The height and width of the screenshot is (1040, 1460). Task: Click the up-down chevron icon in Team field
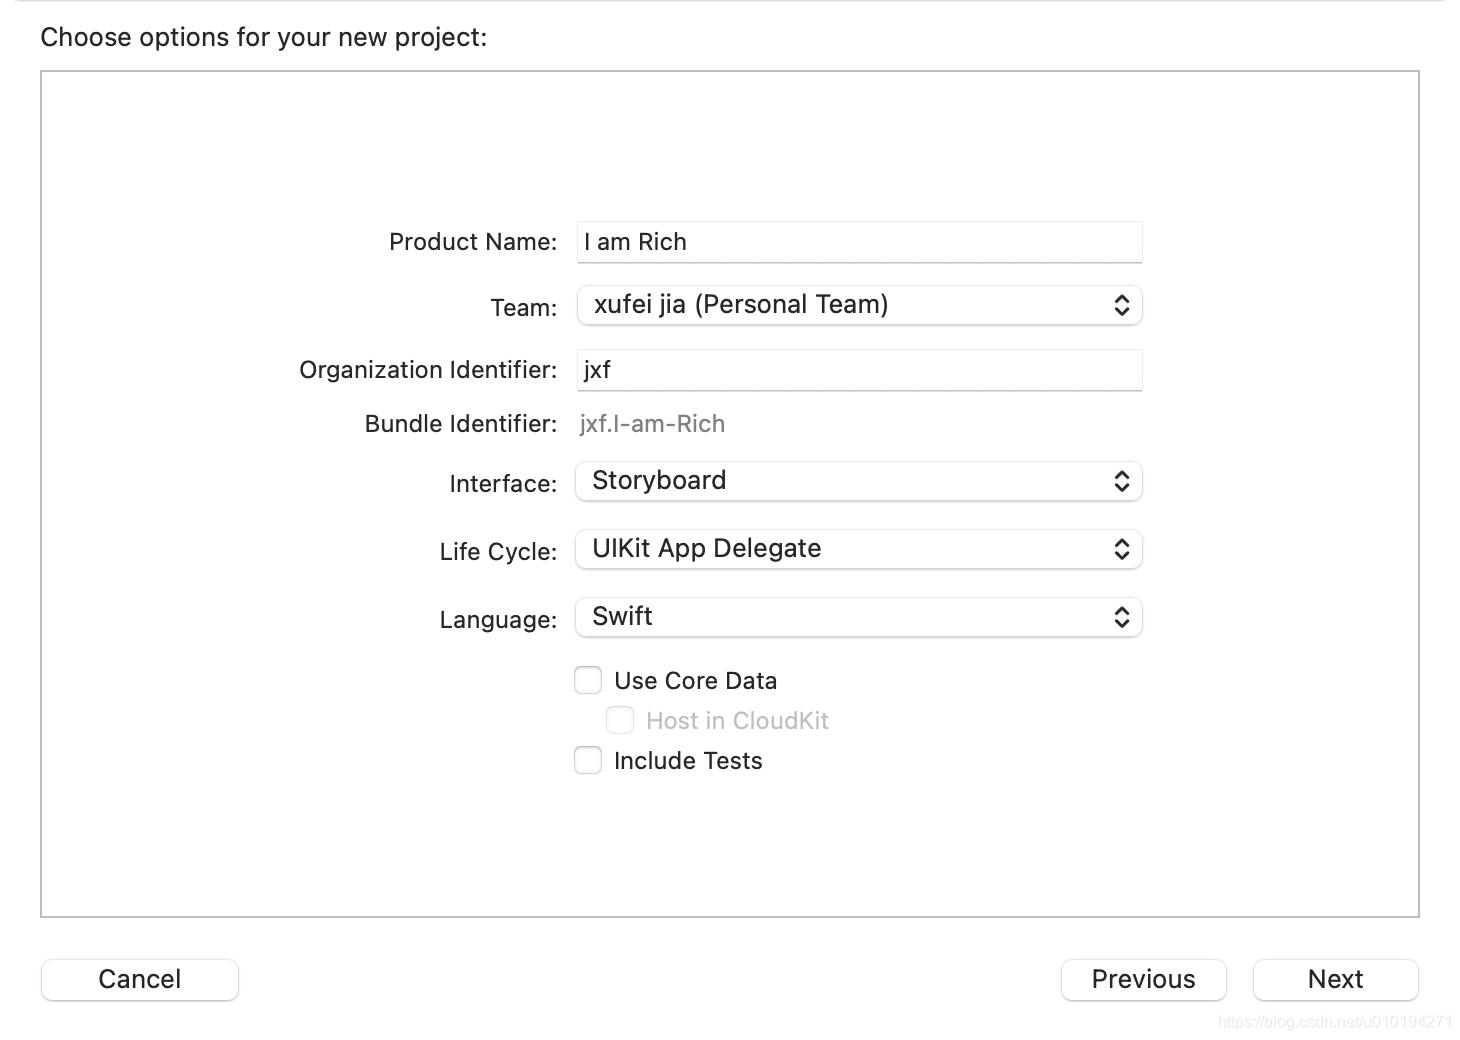(x=1121, y=305)
